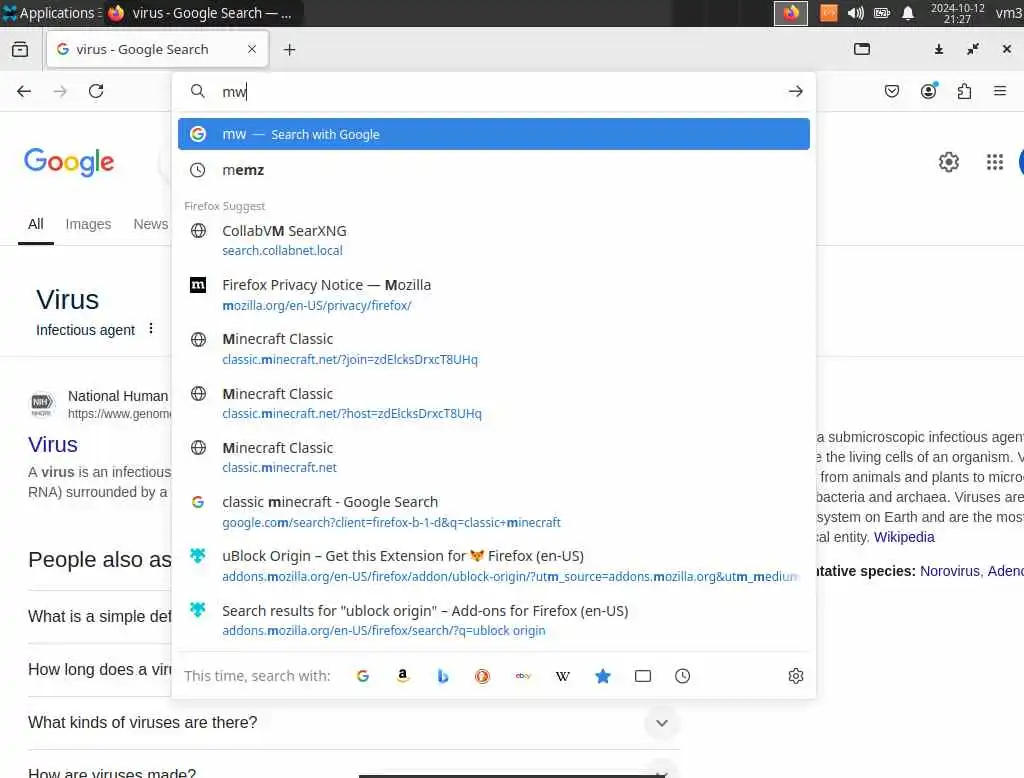Switch to the Images search tab
This screenshot has width=1024, height=778.
click(88, 224)
